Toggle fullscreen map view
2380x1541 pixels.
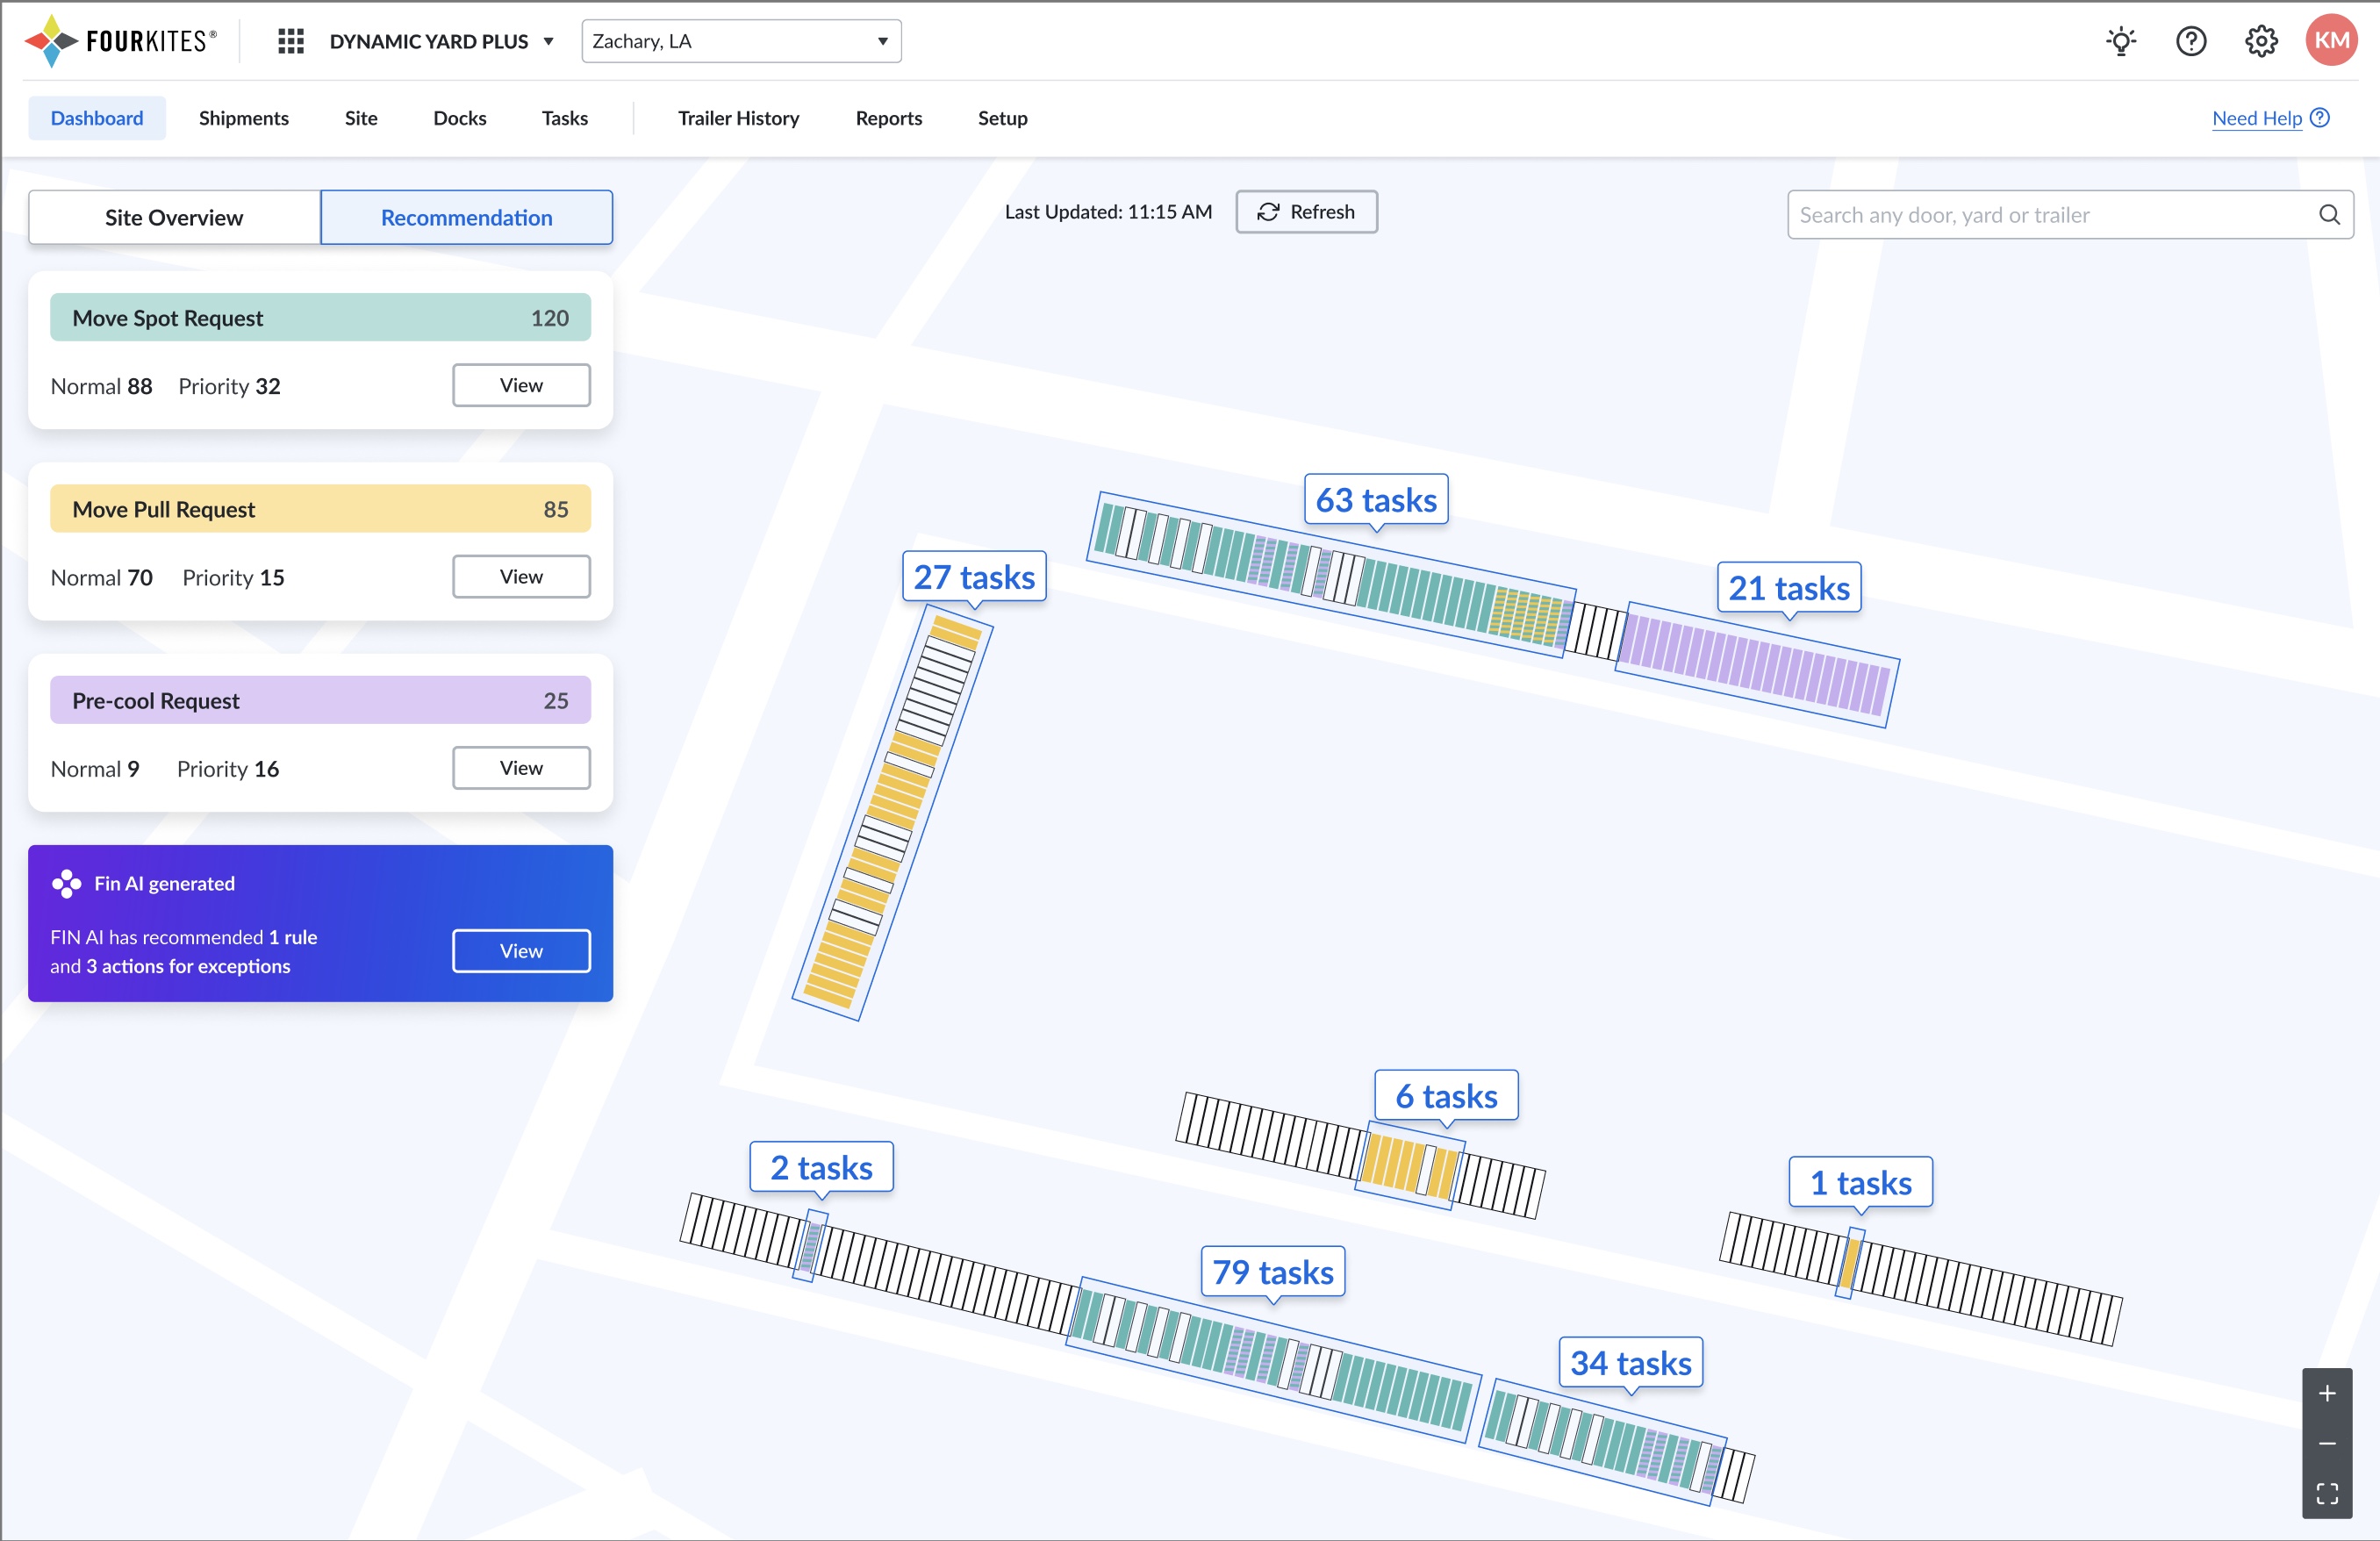click(2327, 1494)
